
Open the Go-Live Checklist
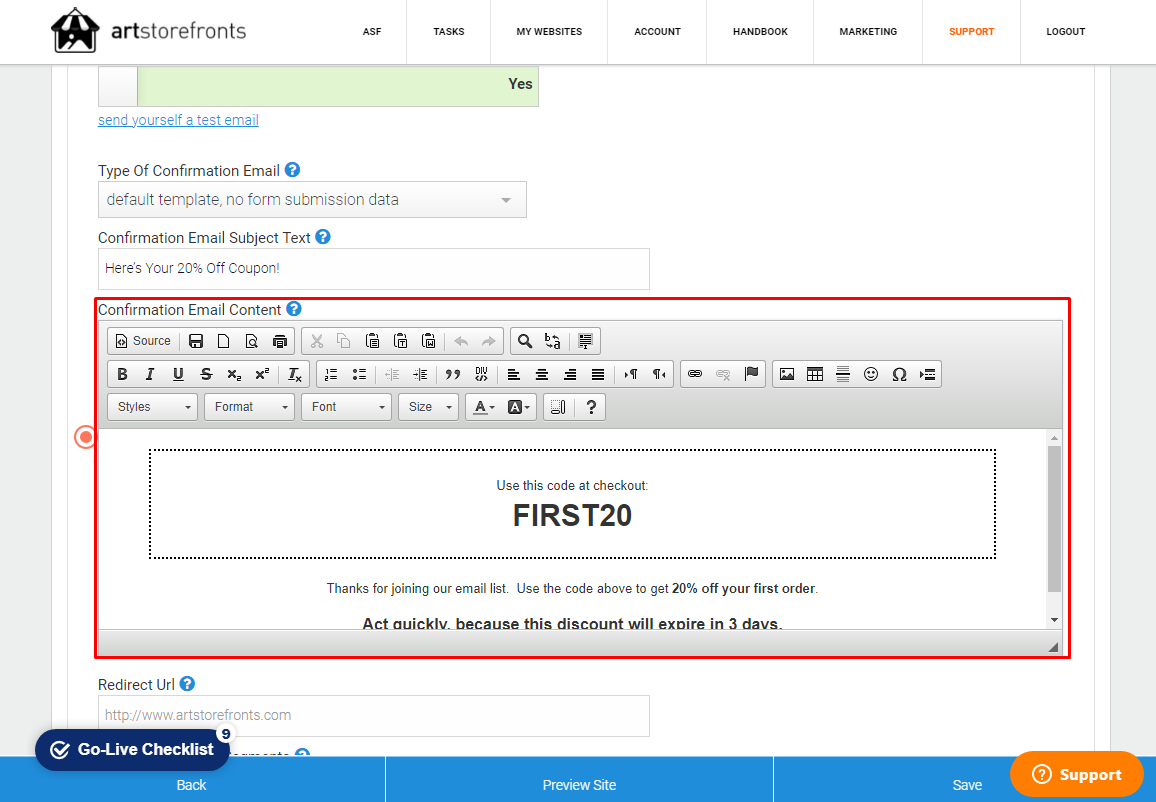(x=133, y=750)
